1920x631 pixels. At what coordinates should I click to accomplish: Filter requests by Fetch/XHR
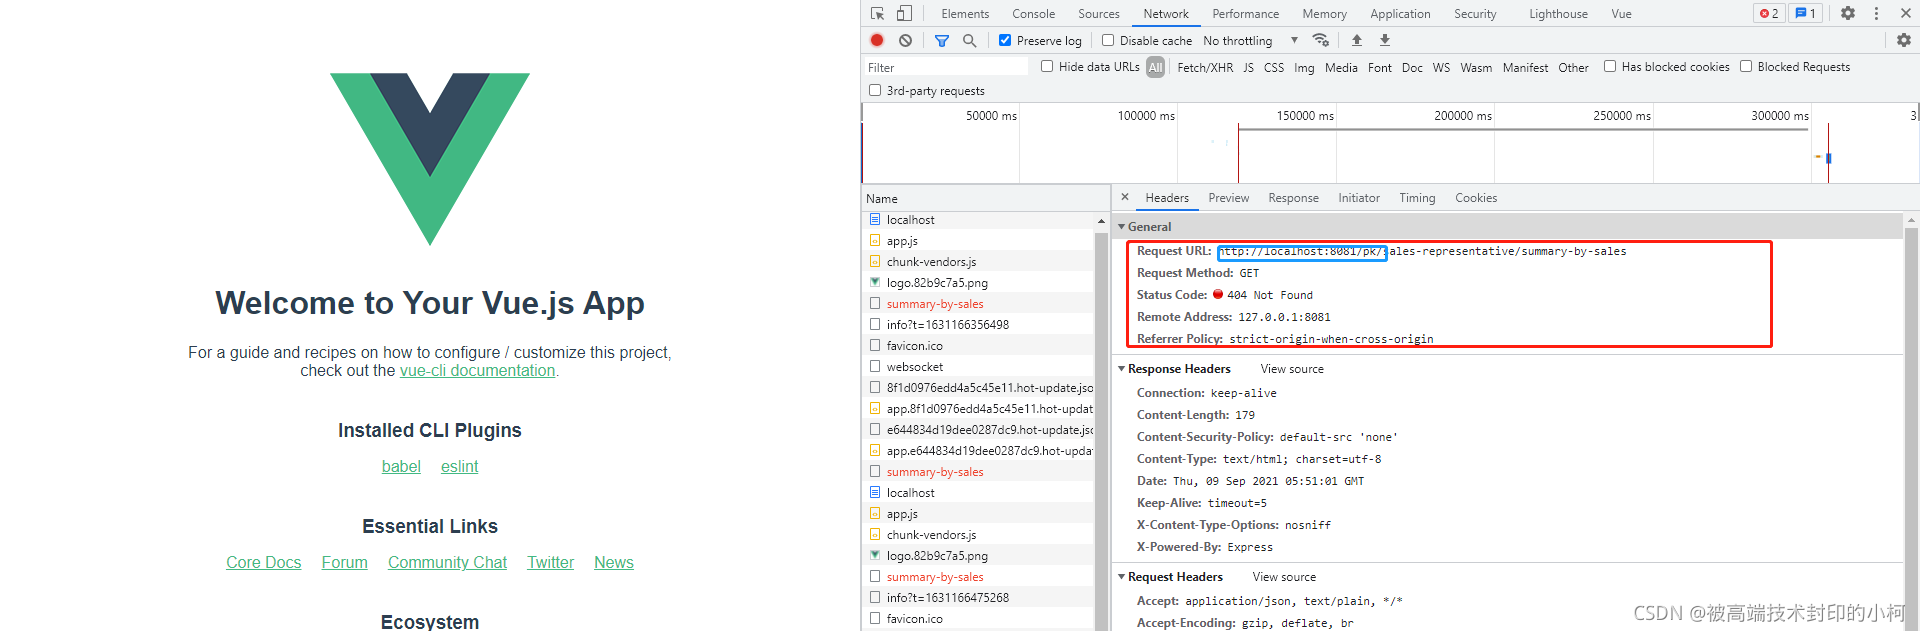tap(1205, 67)
